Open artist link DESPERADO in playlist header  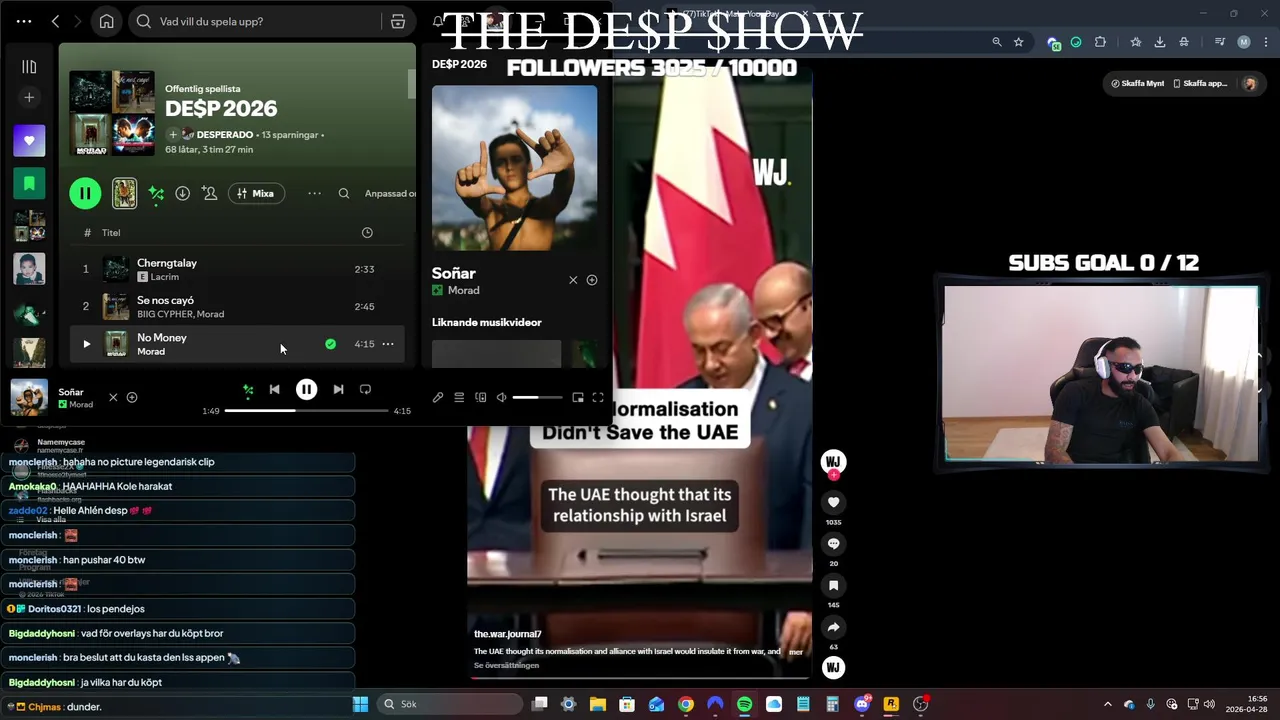pos(224,134)
